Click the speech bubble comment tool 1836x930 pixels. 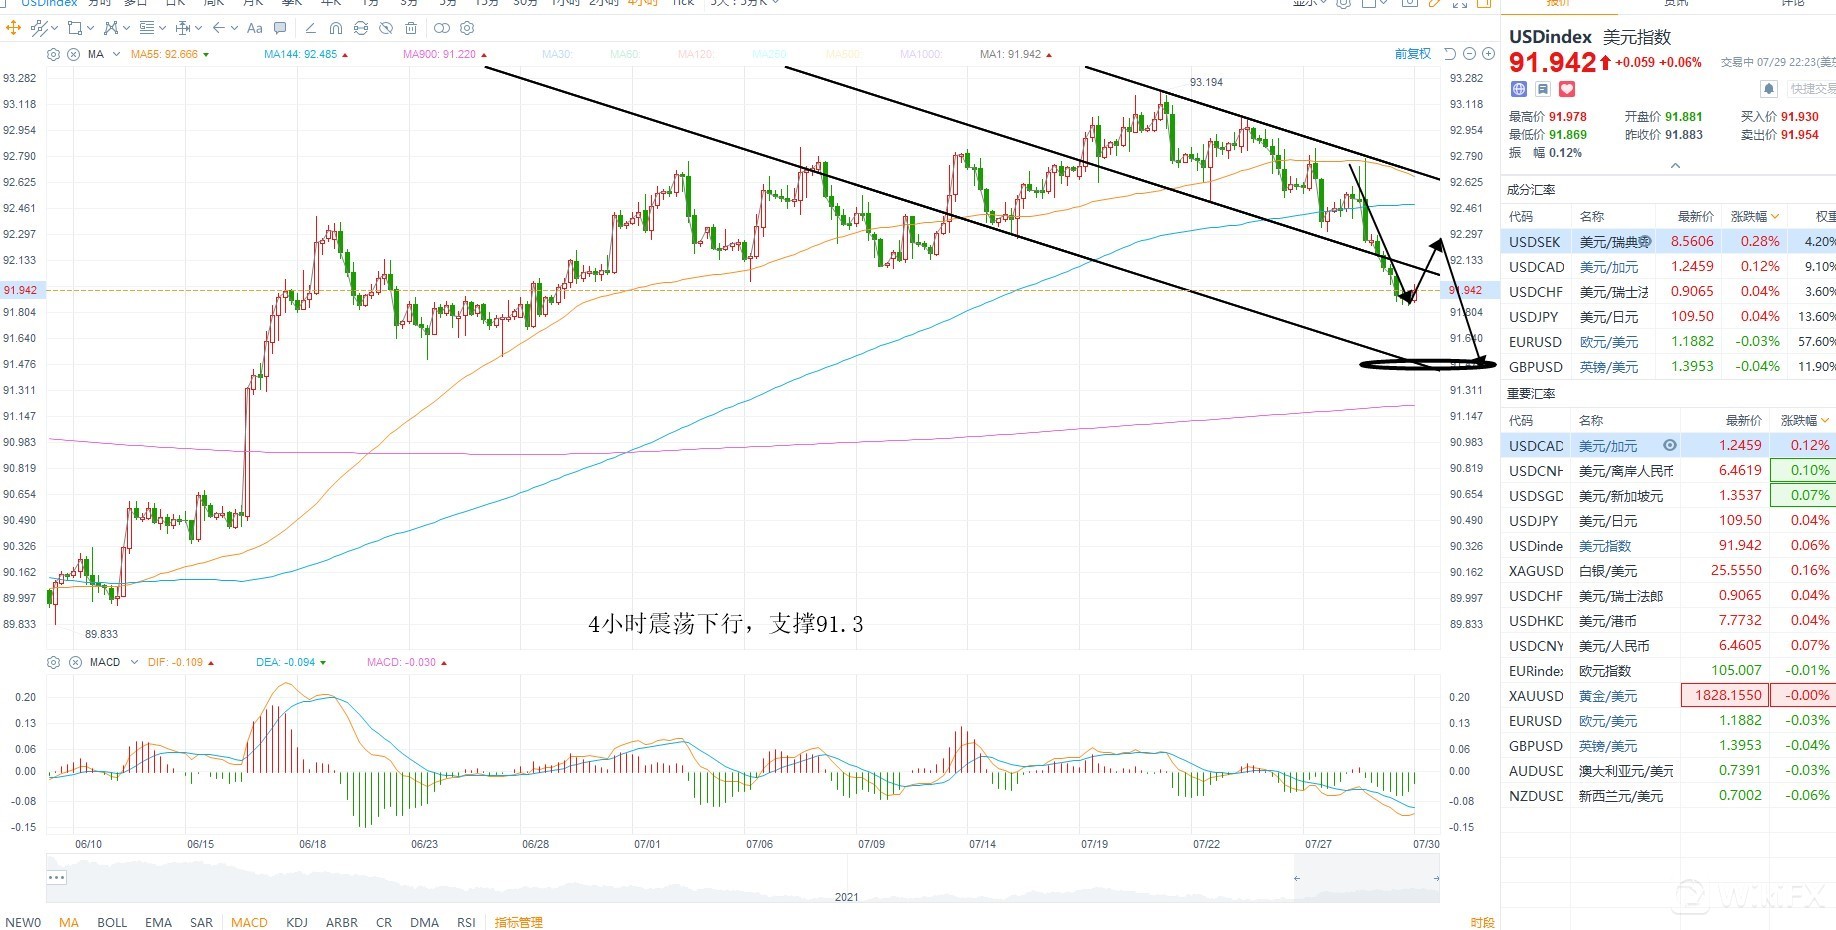(x=280, y=28)
